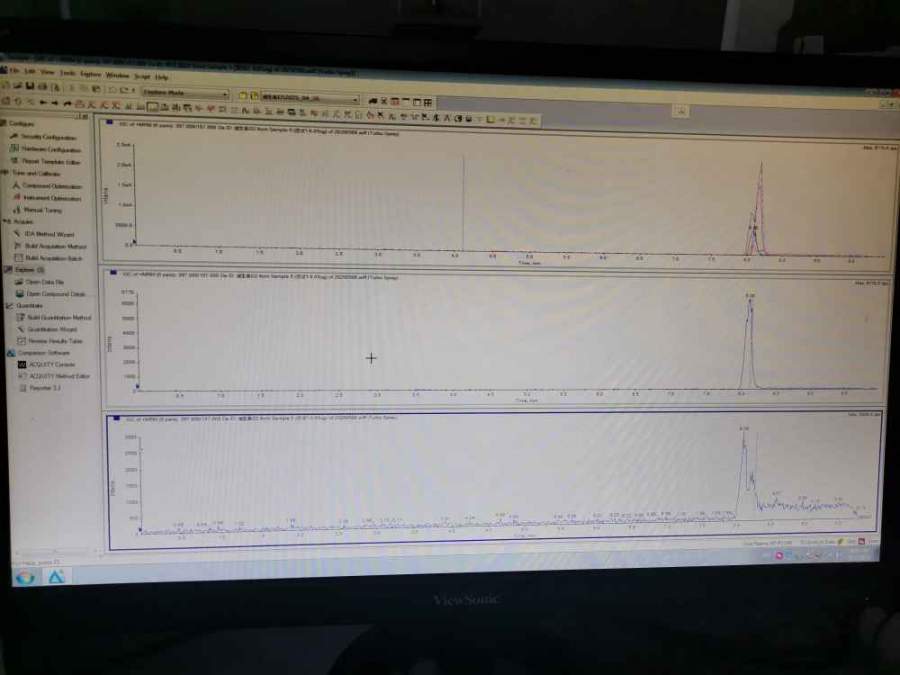Image resolution: width=900 pixels, height=675 pixels.
Task: Open the ACQUITY Console
Action: coord(52,365)
